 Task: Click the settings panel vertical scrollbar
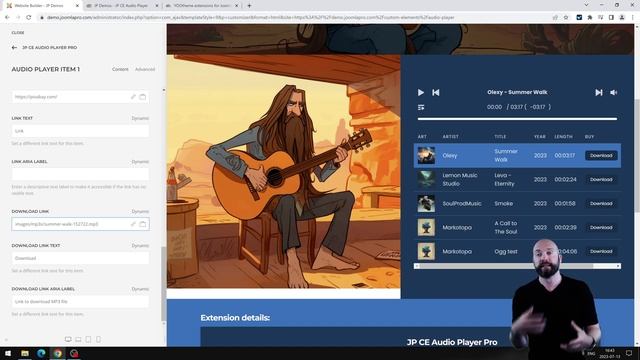coord(164,284)
